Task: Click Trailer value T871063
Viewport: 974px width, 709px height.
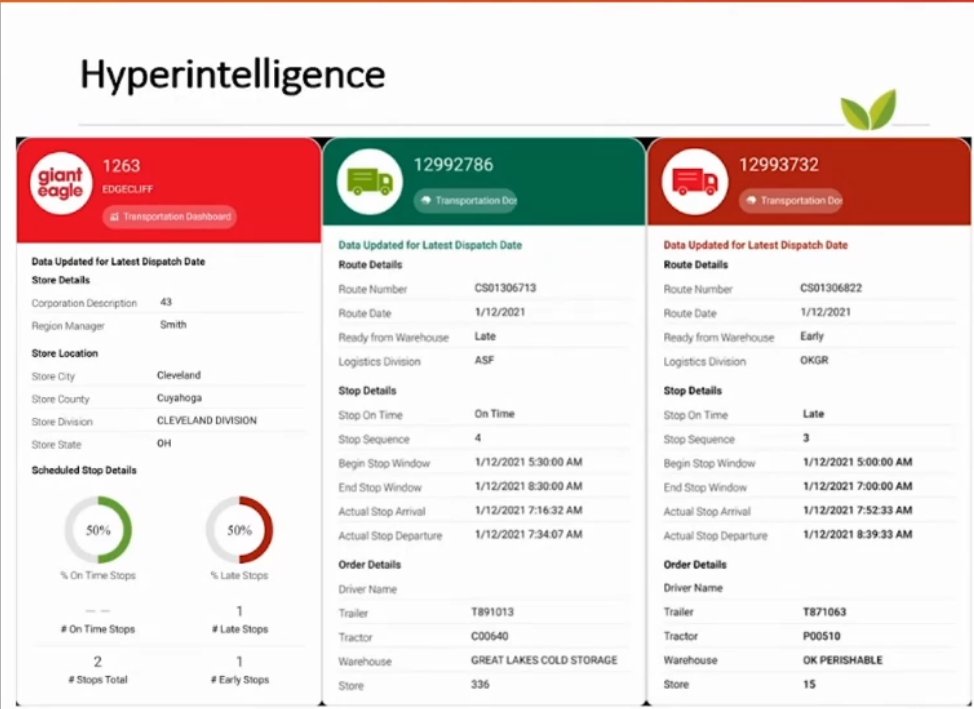Action: pos(824,611)
